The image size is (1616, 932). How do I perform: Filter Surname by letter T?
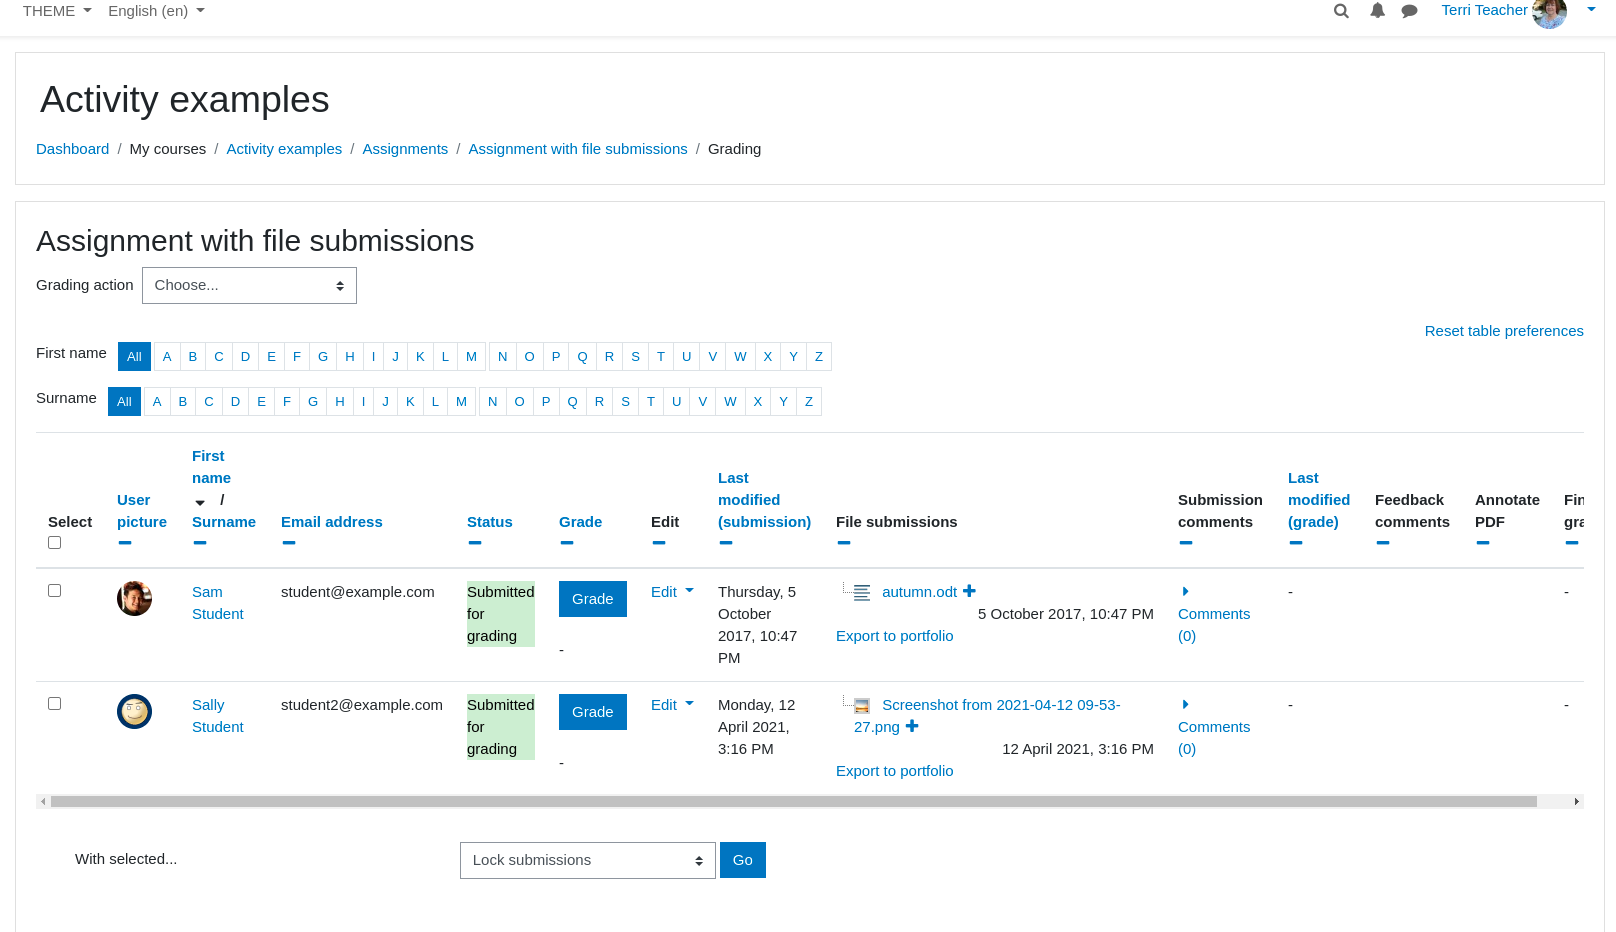click(x=651, y=402)
